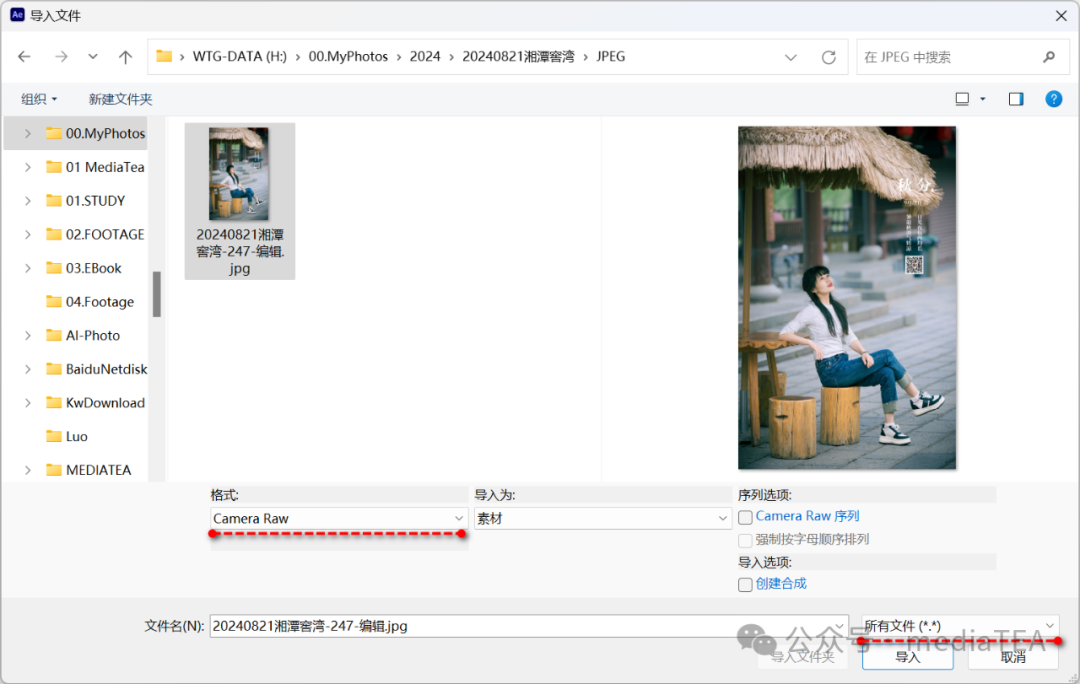Select the MEDIATEA folder

pos(88,470)
